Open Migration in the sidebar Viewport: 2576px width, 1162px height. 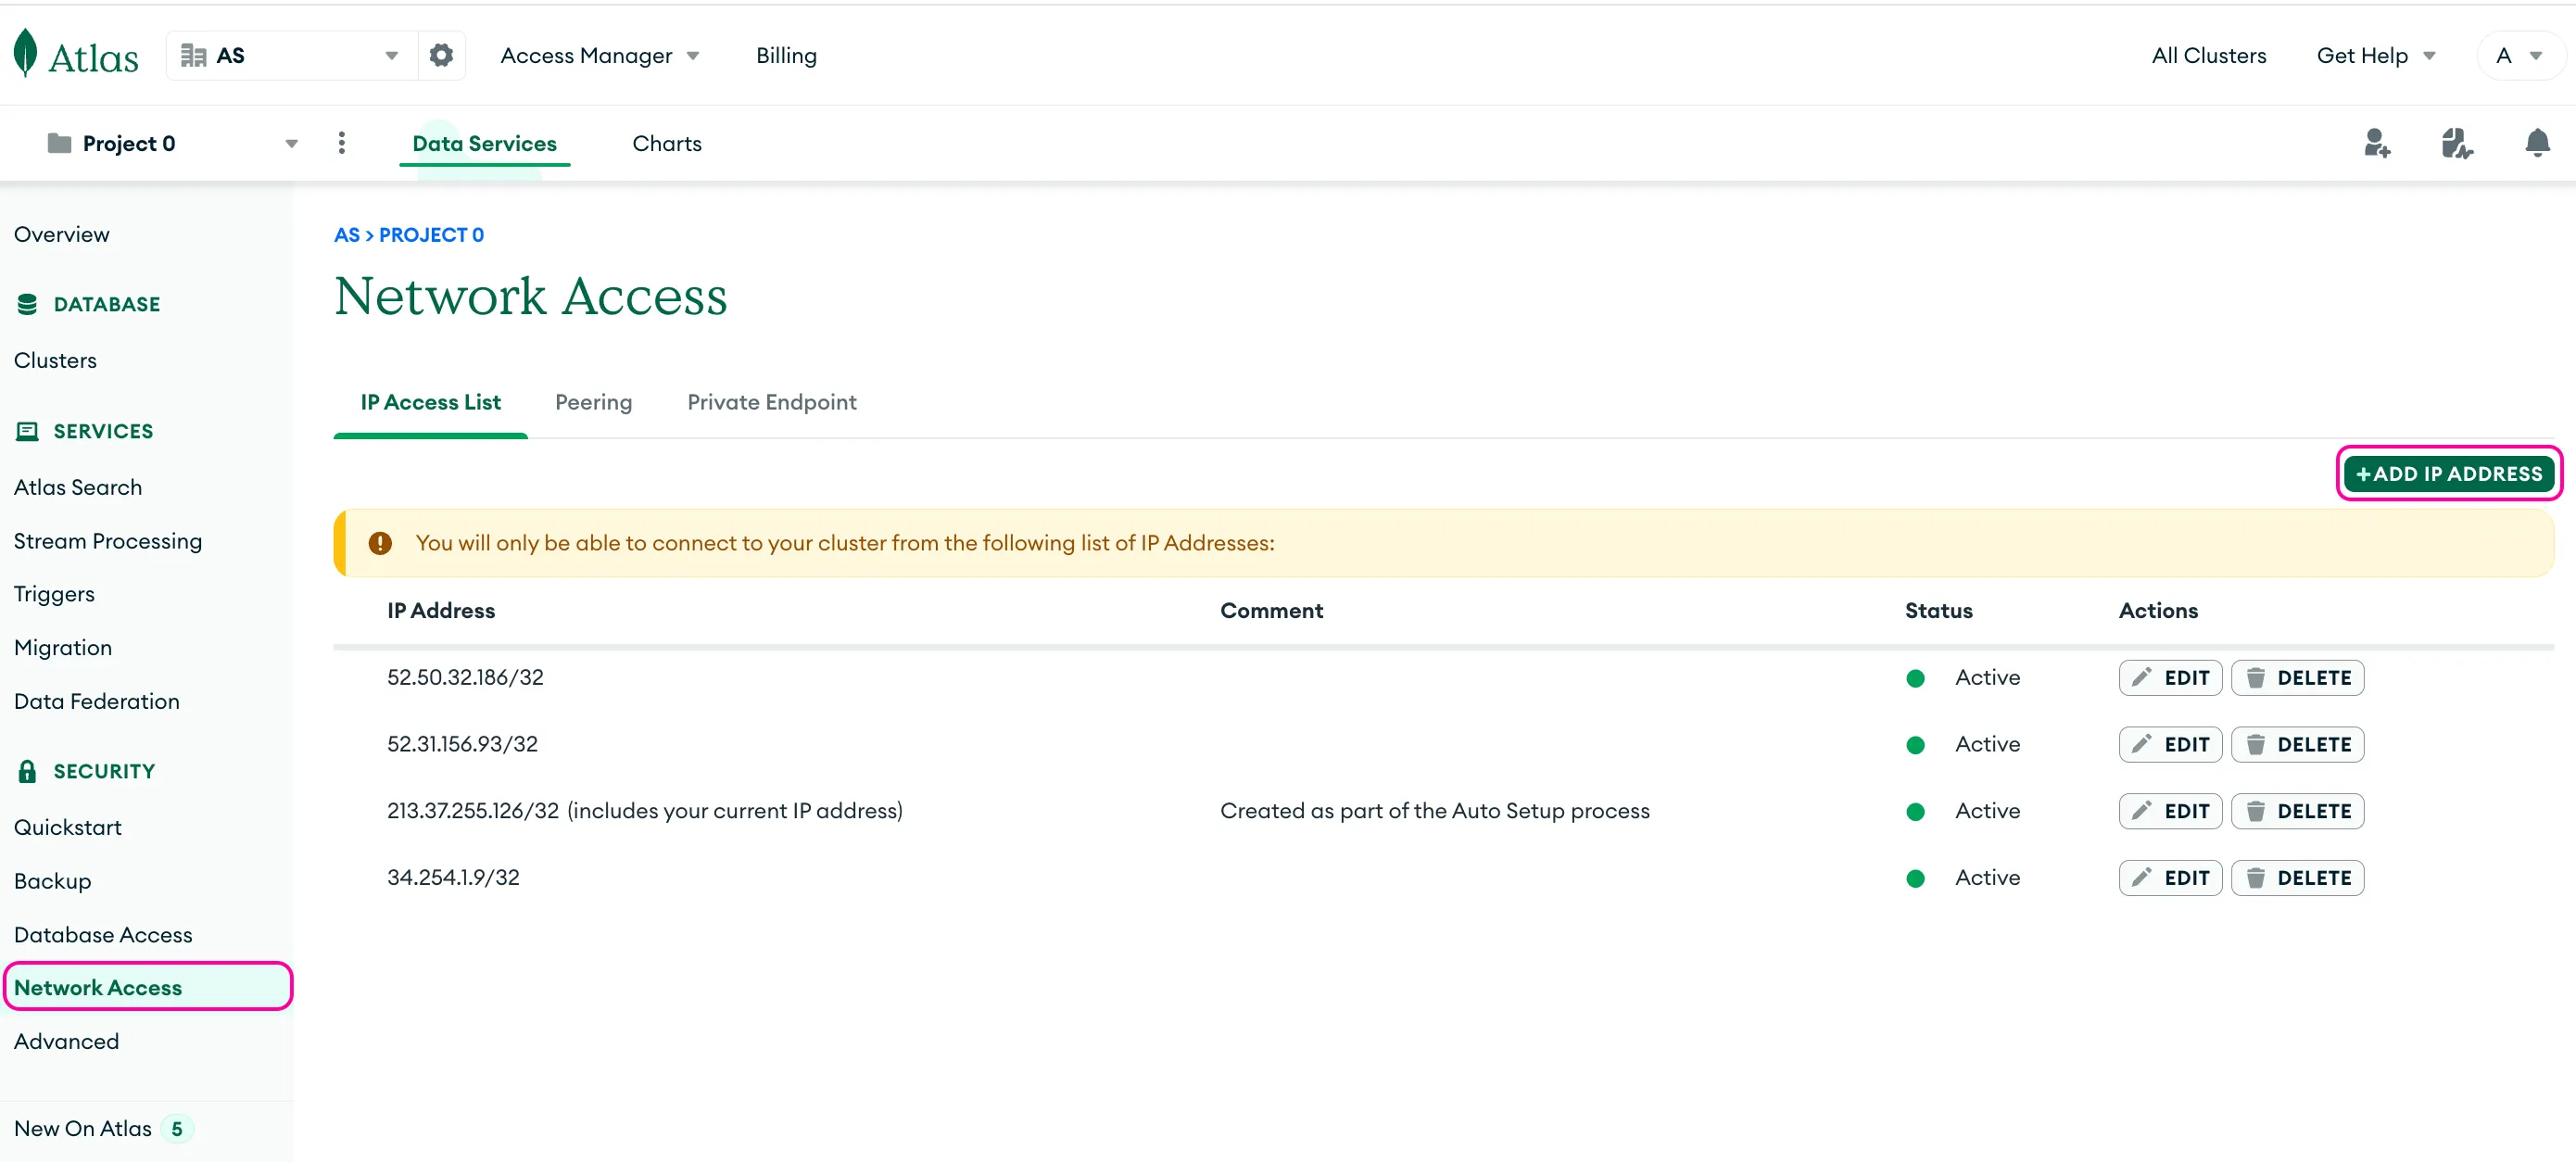pos(63,648)
